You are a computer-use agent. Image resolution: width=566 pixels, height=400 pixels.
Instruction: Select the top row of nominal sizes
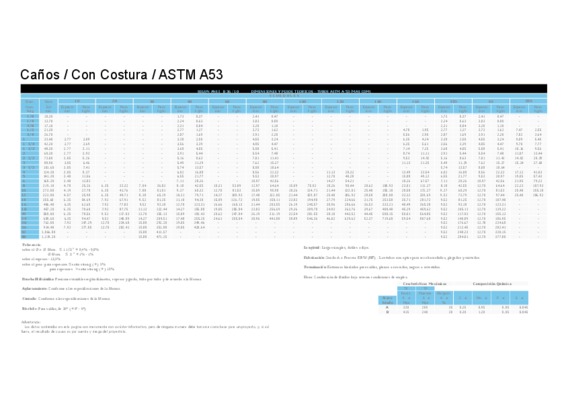pyautogui.click(x=283, y=117)
